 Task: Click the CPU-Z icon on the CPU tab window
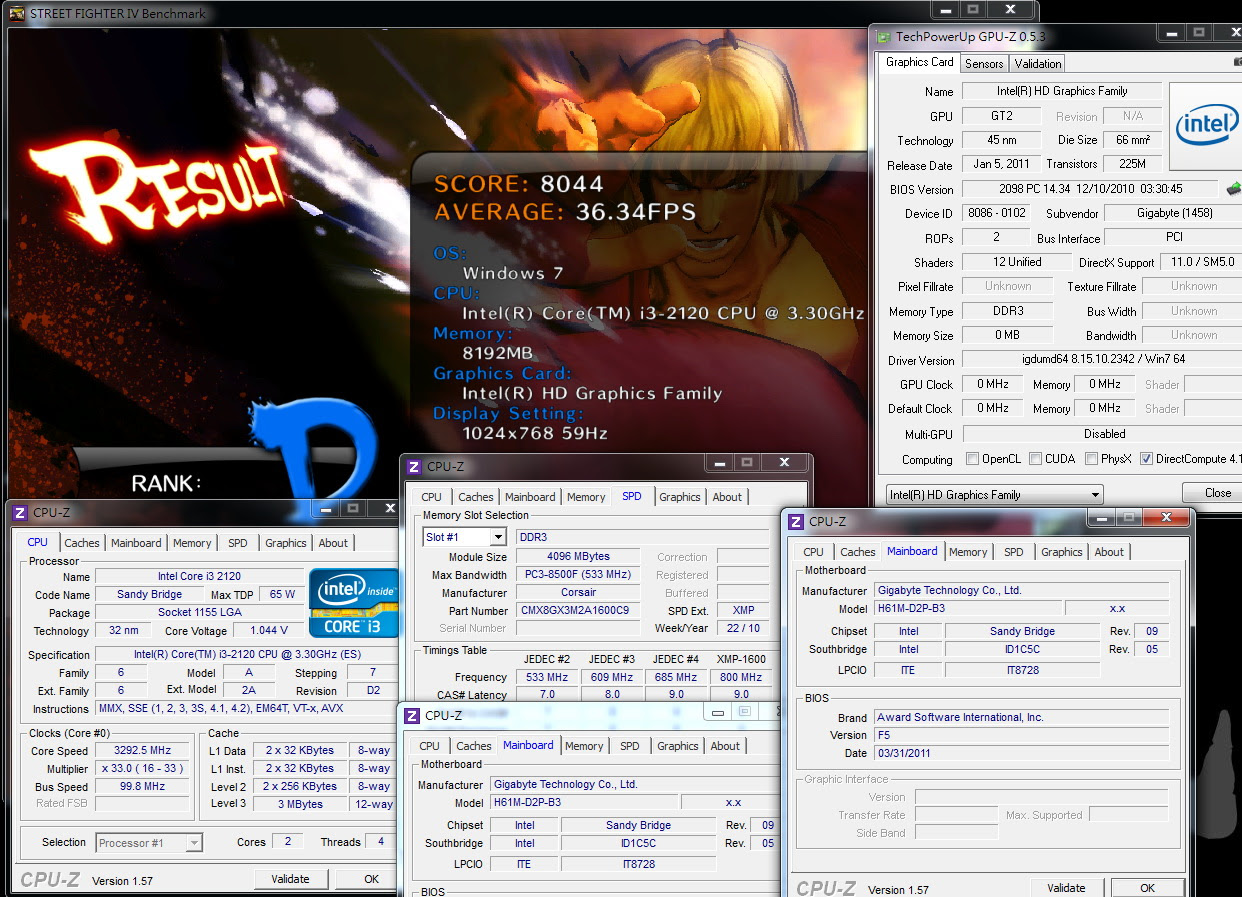20,513
